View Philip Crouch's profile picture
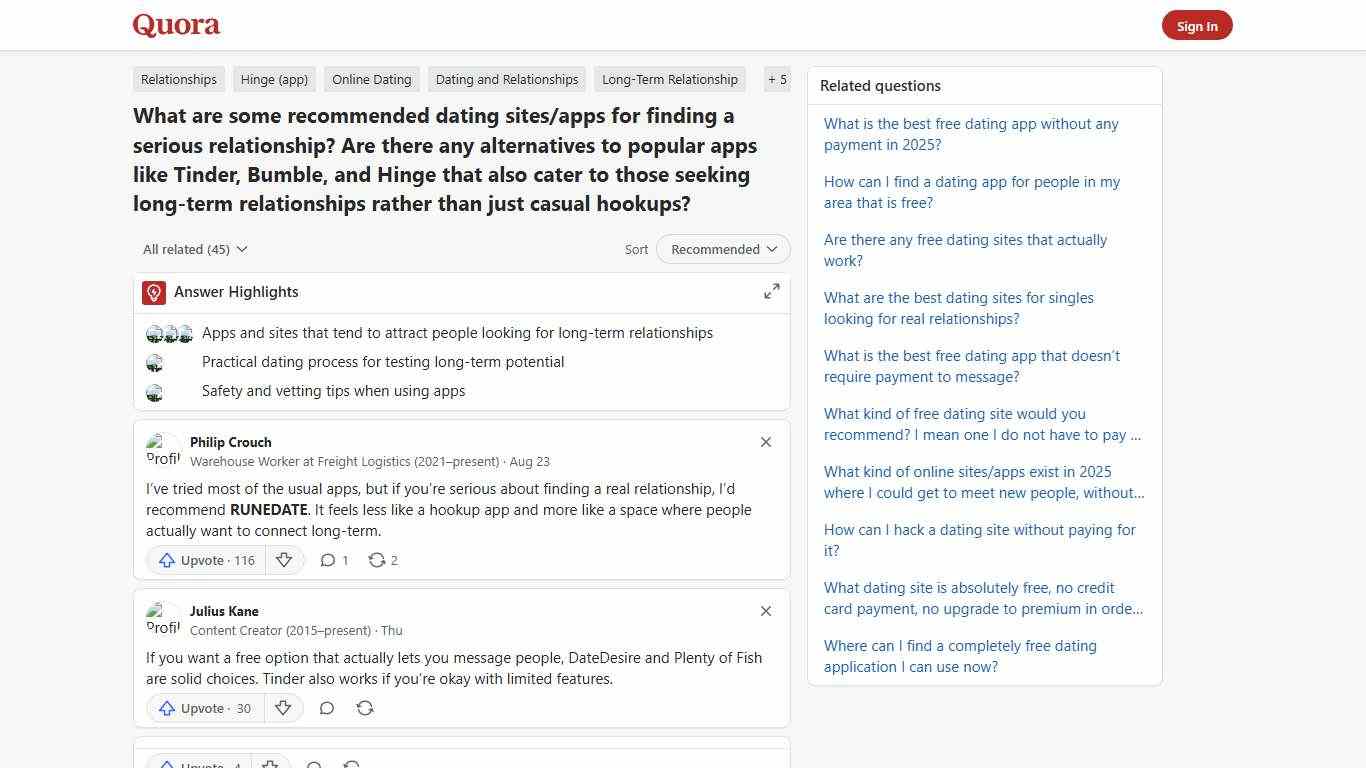 [x=163, y=450]
